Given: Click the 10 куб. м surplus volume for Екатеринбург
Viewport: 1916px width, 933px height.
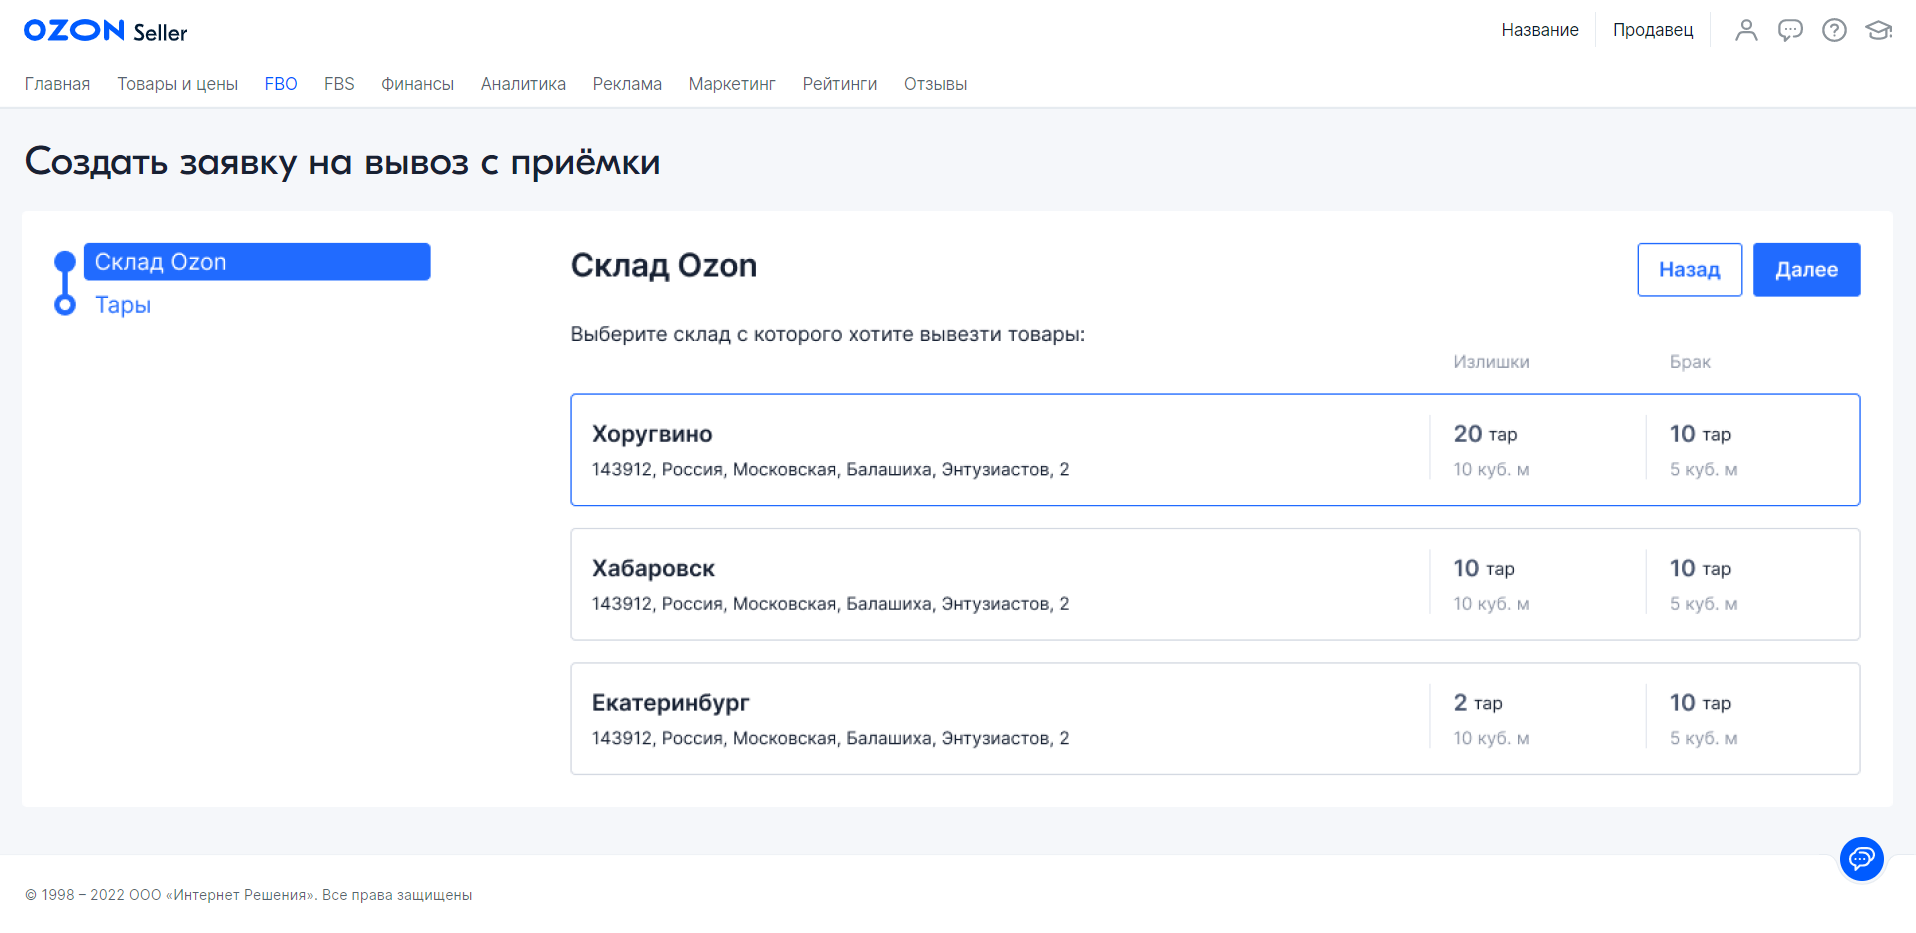Looking at the screenshot, I should coord(1491,738).
